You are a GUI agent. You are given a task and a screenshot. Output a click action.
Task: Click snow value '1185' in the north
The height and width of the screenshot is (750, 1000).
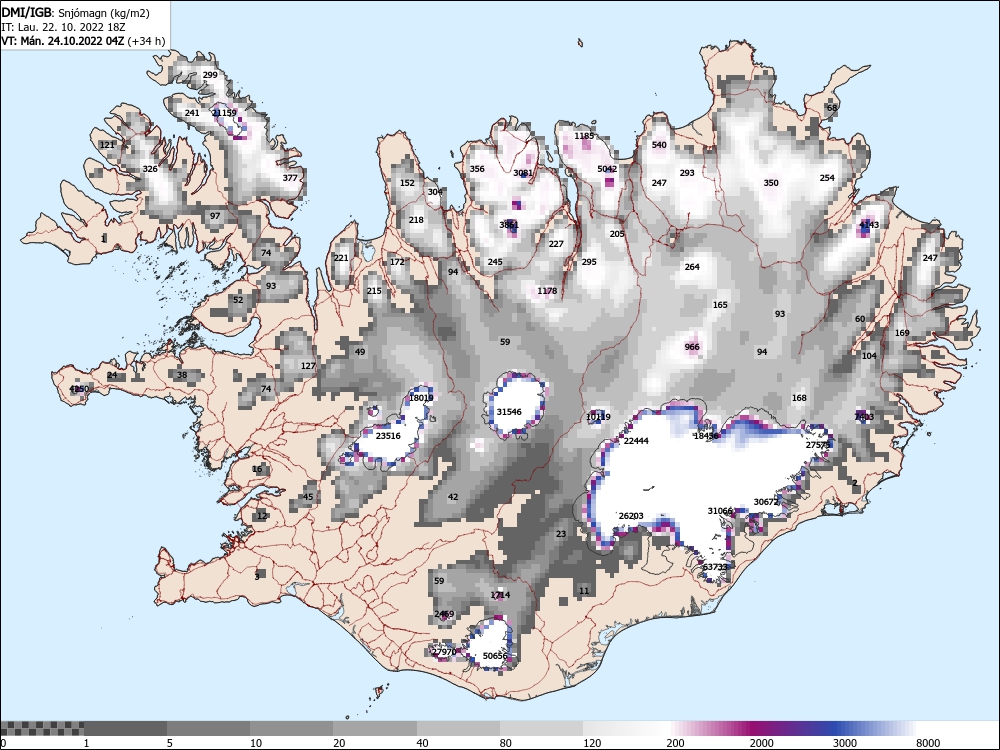point(584,136)
